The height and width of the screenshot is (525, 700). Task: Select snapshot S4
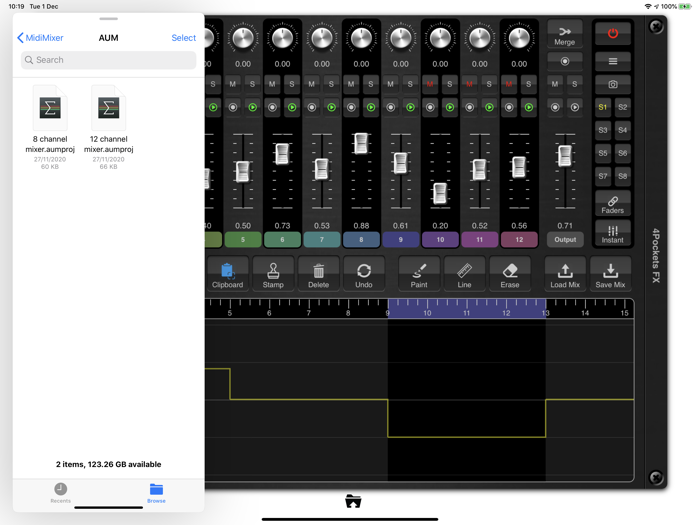[622, 130]
